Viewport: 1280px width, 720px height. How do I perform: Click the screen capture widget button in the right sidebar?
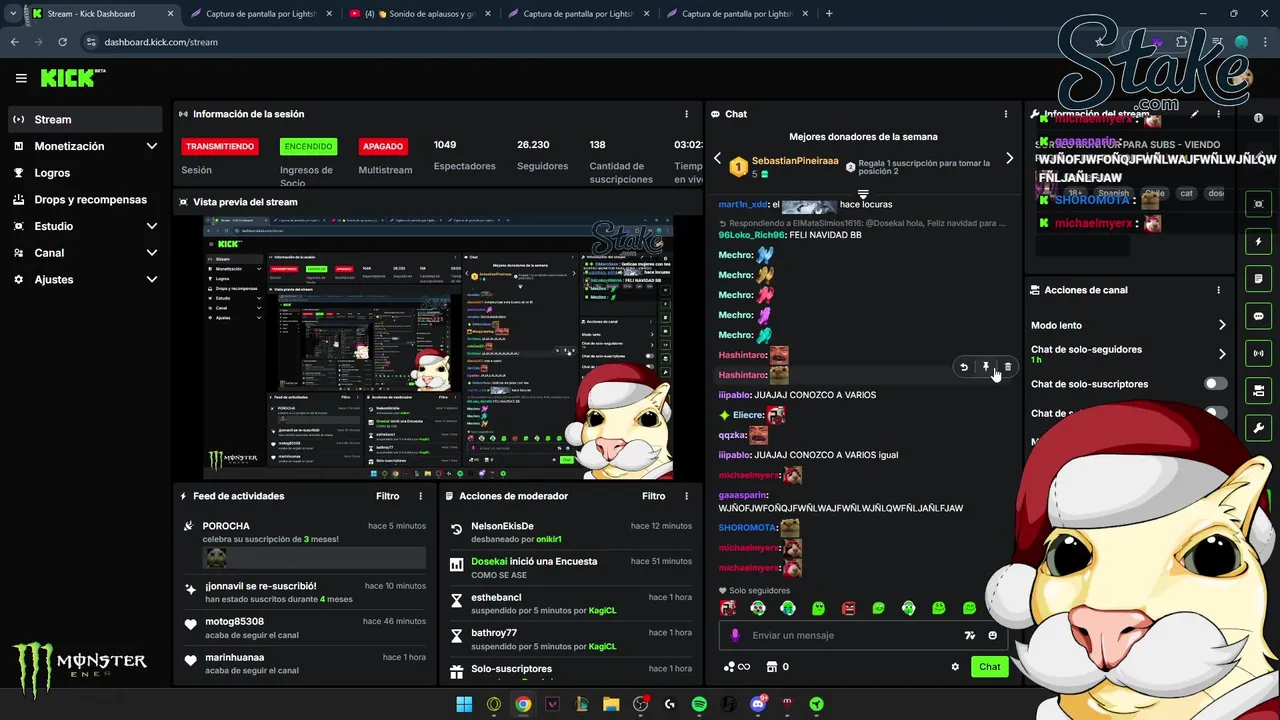point(1258,204)
